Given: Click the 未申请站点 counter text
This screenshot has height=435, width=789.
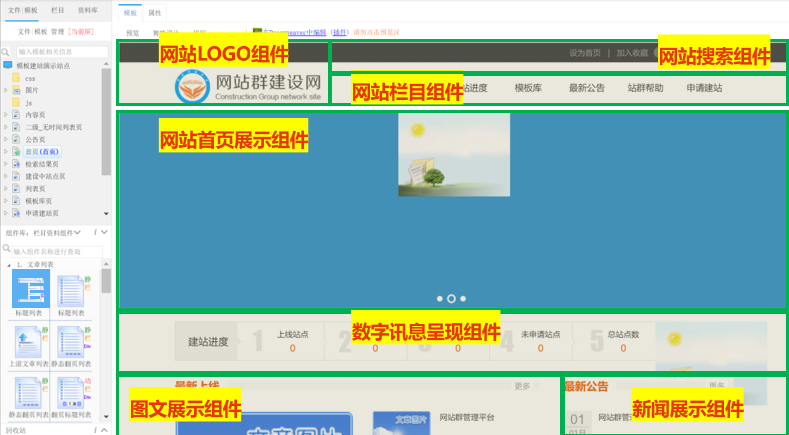Looking at the screenshot, I should click(541, 334).
